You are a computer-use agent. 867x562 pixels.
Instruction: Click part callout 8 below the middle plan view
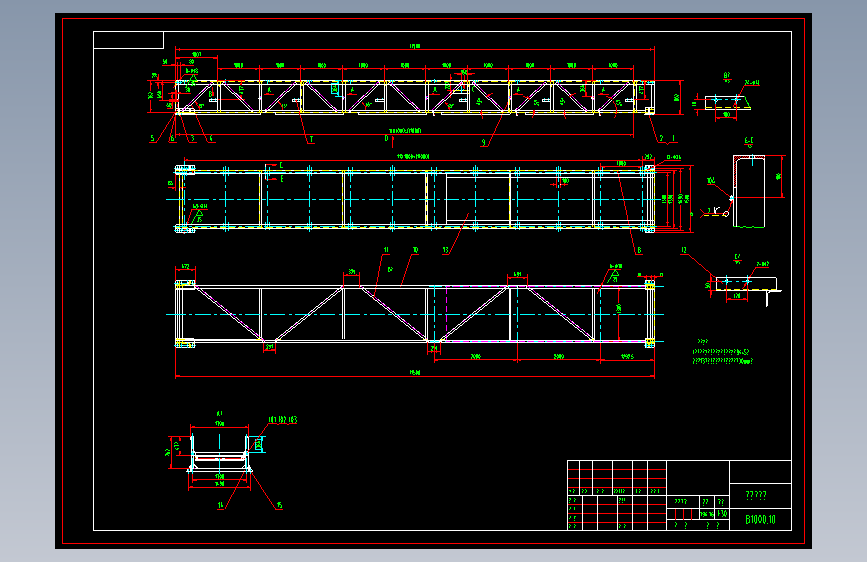639,250
